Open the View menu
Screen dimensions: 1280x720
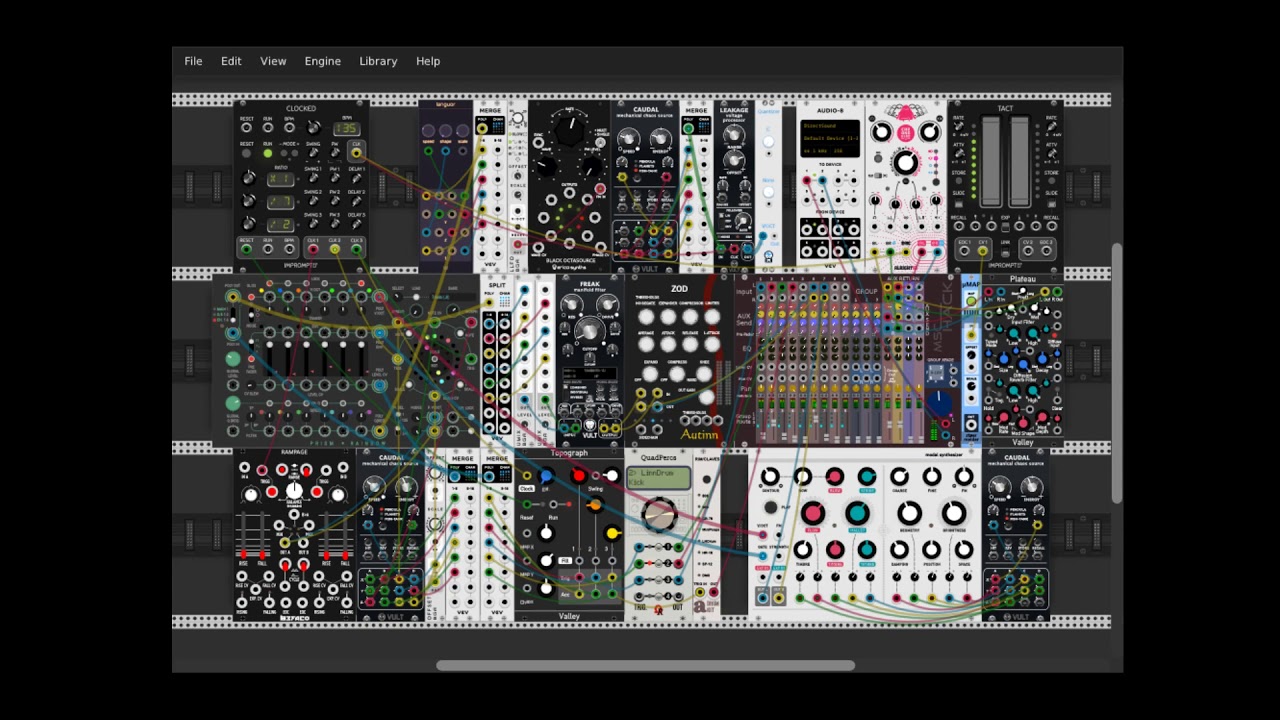click(273, 61)
